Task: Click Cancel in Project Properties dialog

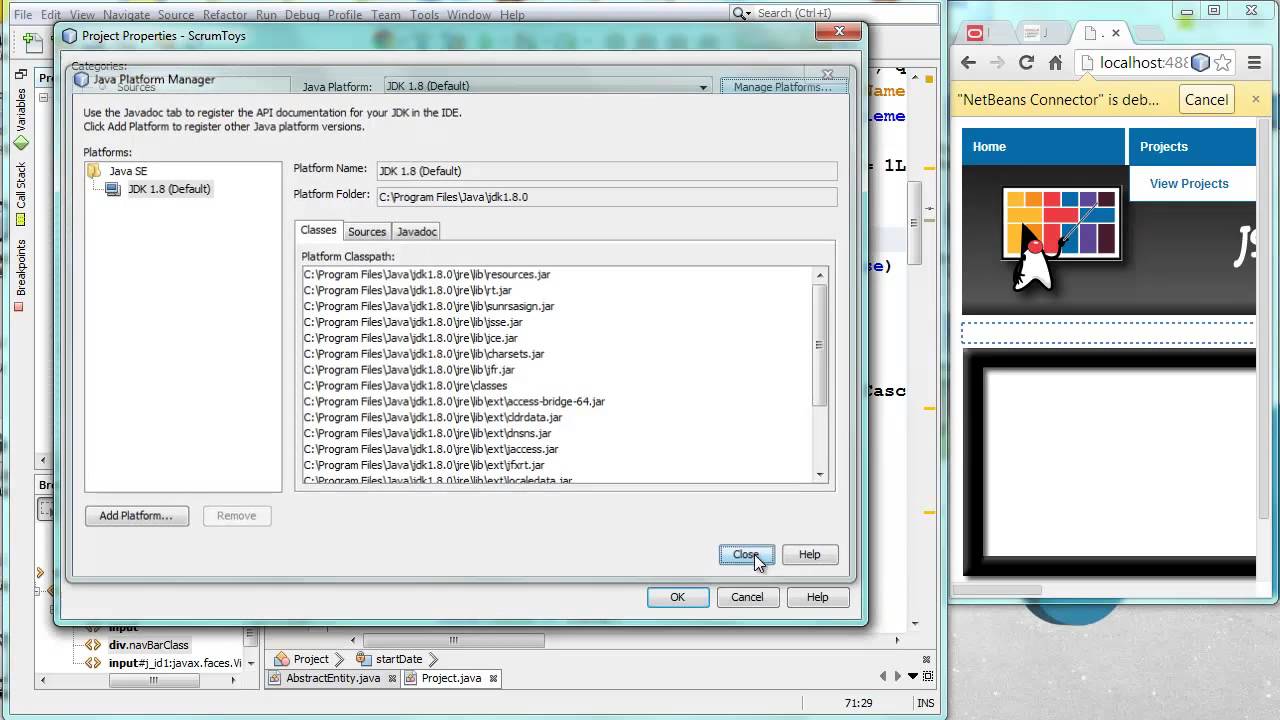Action: (747, 597)
